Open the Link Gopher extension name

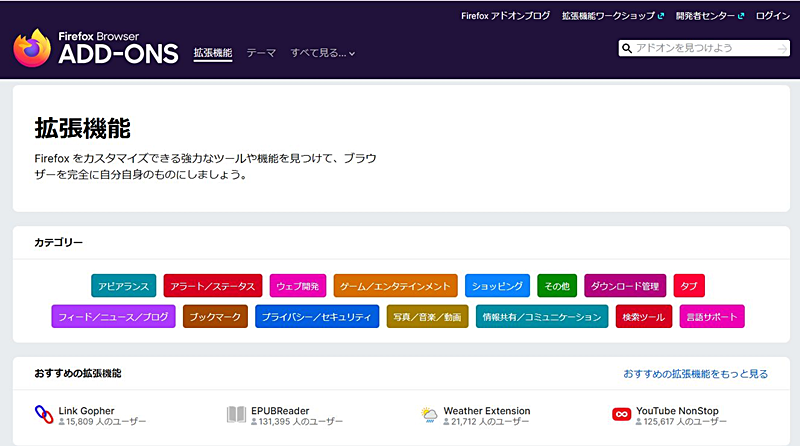(x=86, y=411)
